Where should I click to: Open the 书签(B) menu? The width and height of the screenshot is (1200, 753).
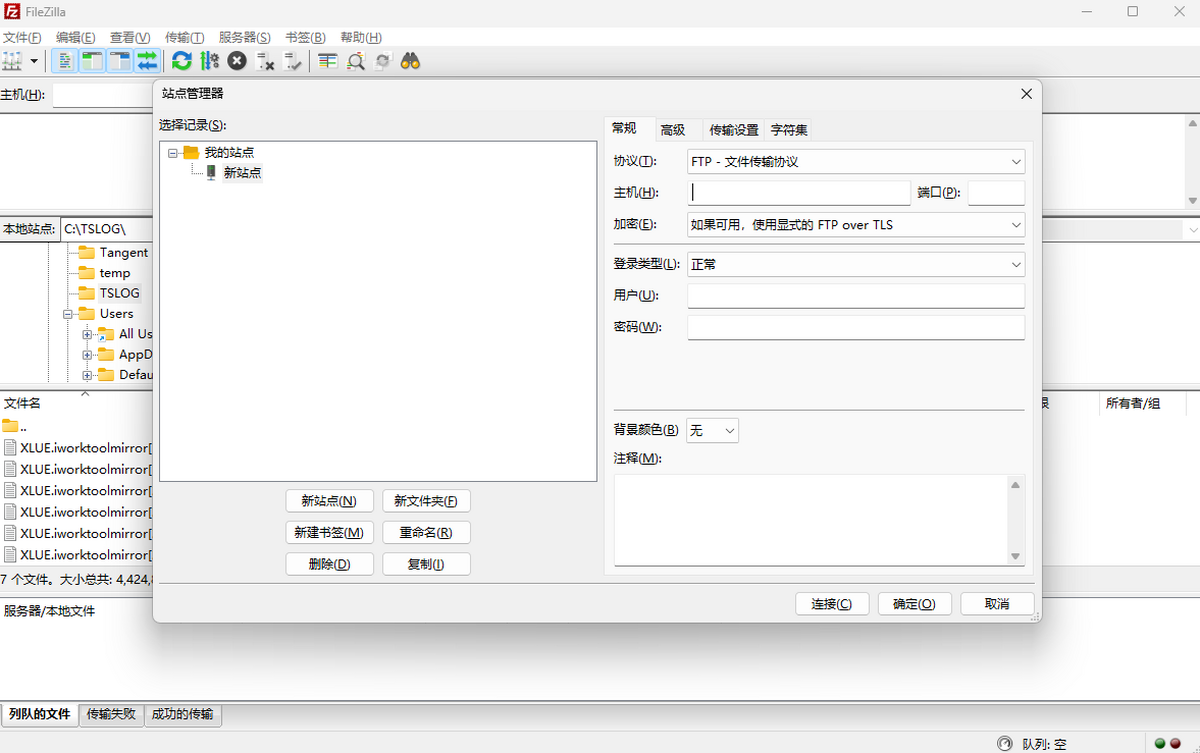tap(306, 37)
